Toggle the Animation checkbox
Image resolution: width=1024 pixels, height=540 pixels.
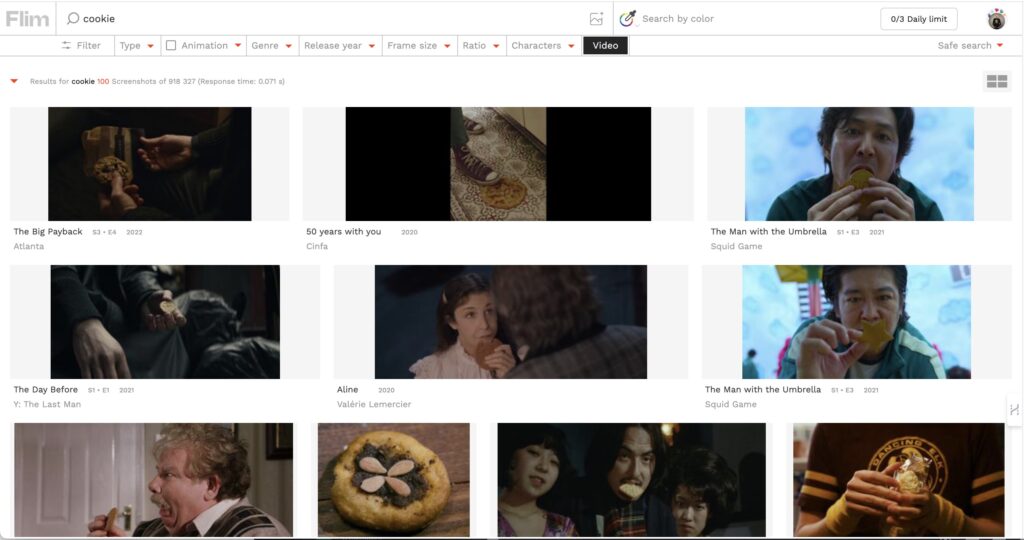coord(171,46)
